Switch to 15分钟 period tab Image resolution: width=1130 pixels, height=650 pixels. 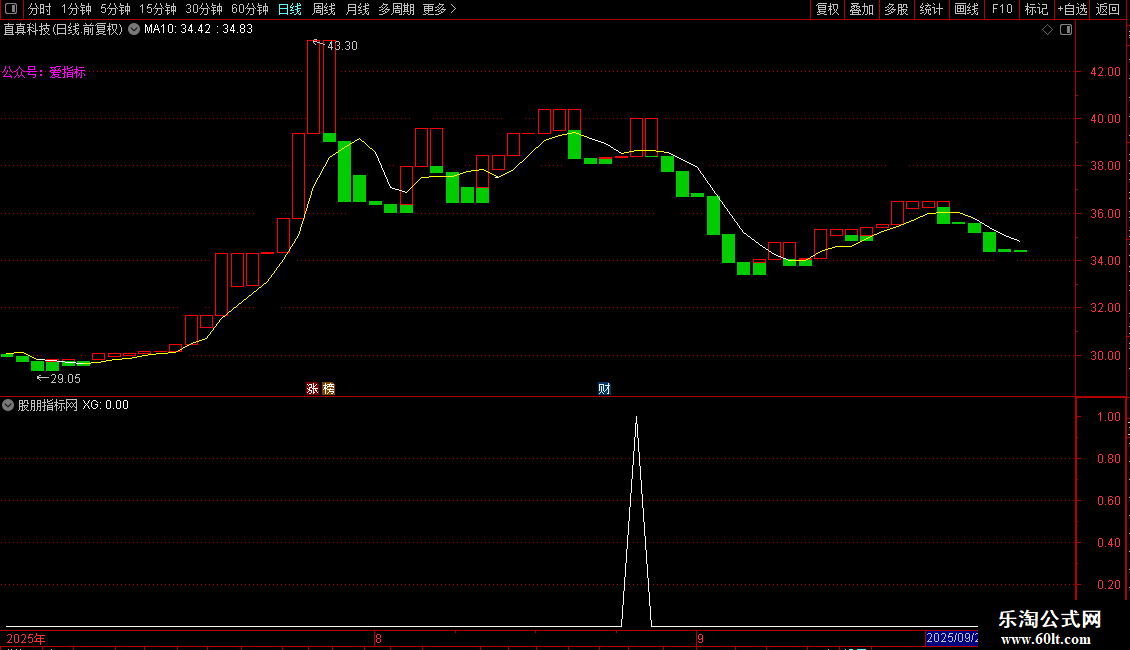pos(158,9)
